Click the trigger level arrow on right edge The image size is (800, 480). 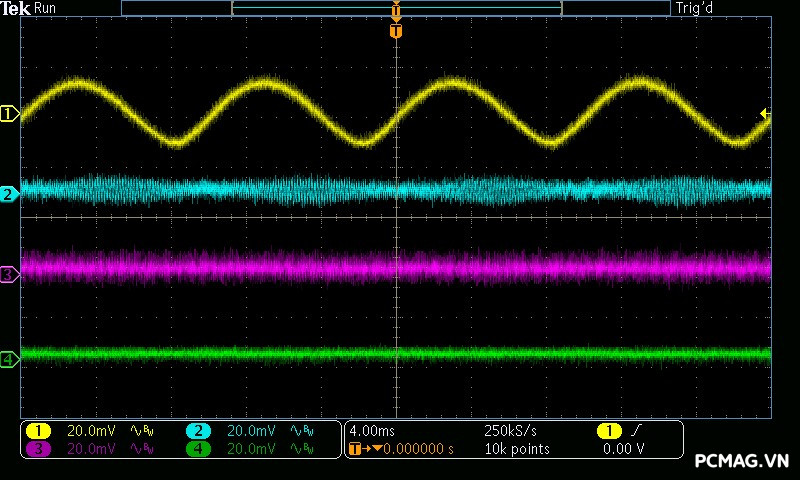pyautogui.click(x=765, y=114)
